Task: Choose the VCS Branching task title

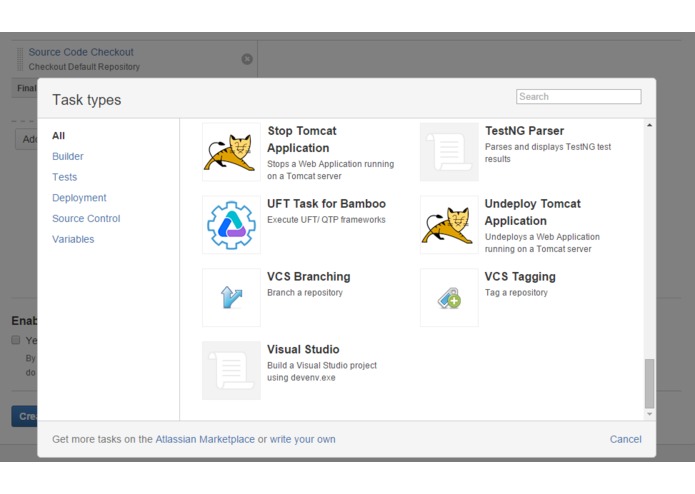Action: (x=308, y=276)
